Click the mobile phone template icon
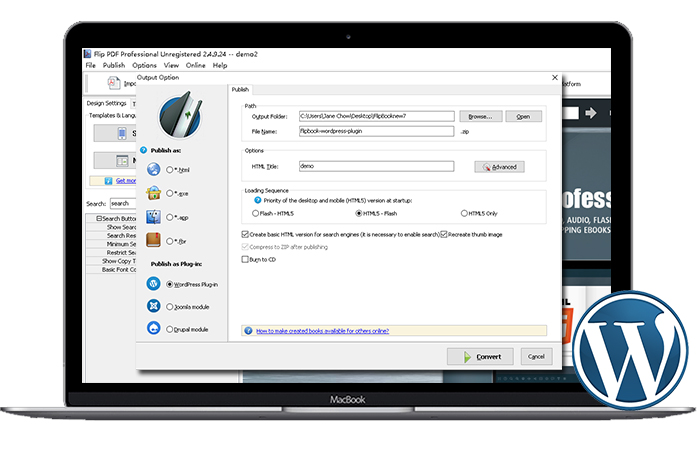700x450 pixels. [122, 133]
